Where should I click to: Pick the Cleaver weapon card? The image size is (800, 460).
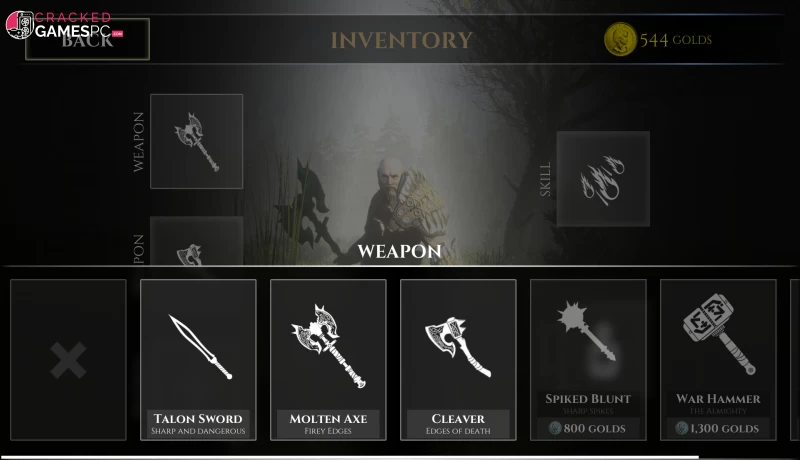458,360
